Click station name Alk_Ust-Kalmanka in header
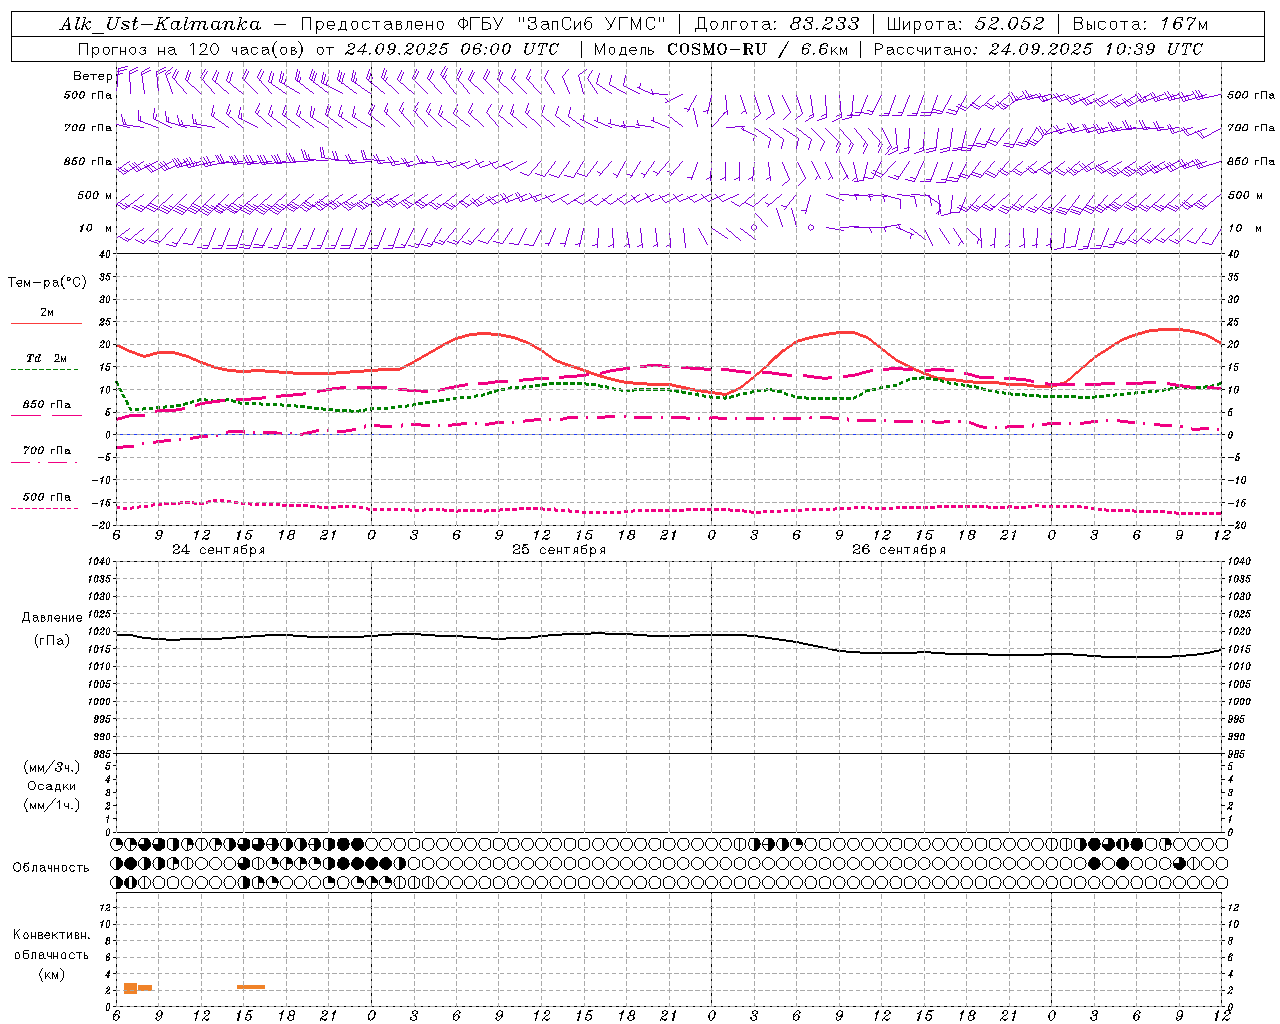 [x=160, y=24]
